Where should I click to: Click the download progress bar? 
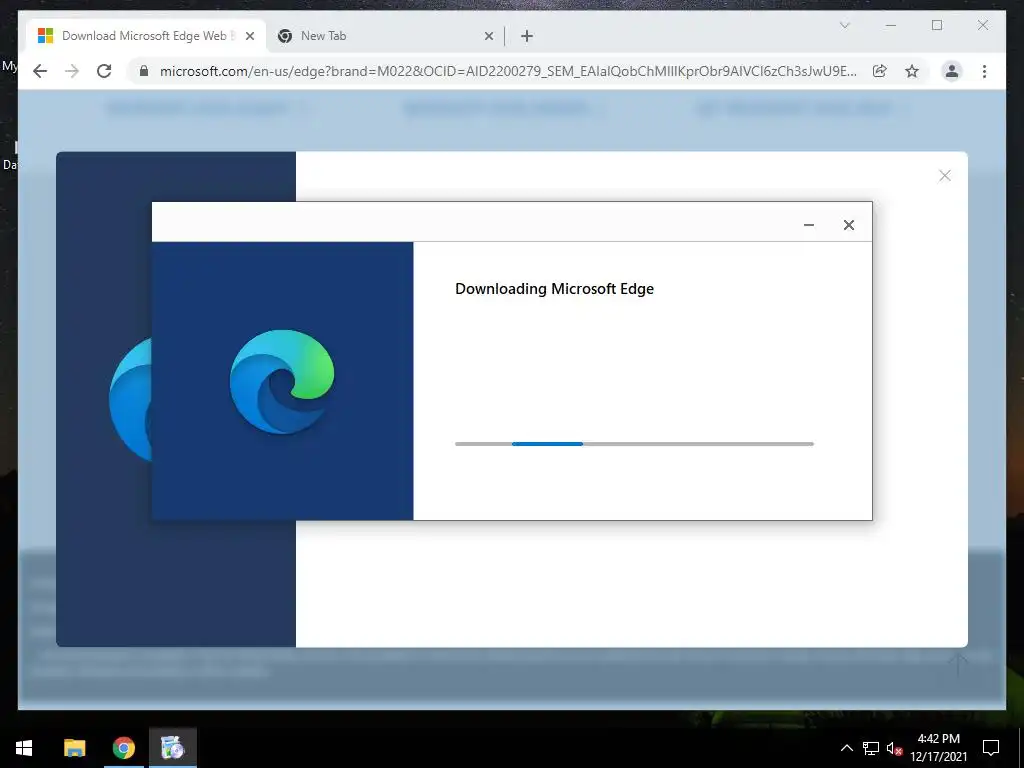[634, 444]
